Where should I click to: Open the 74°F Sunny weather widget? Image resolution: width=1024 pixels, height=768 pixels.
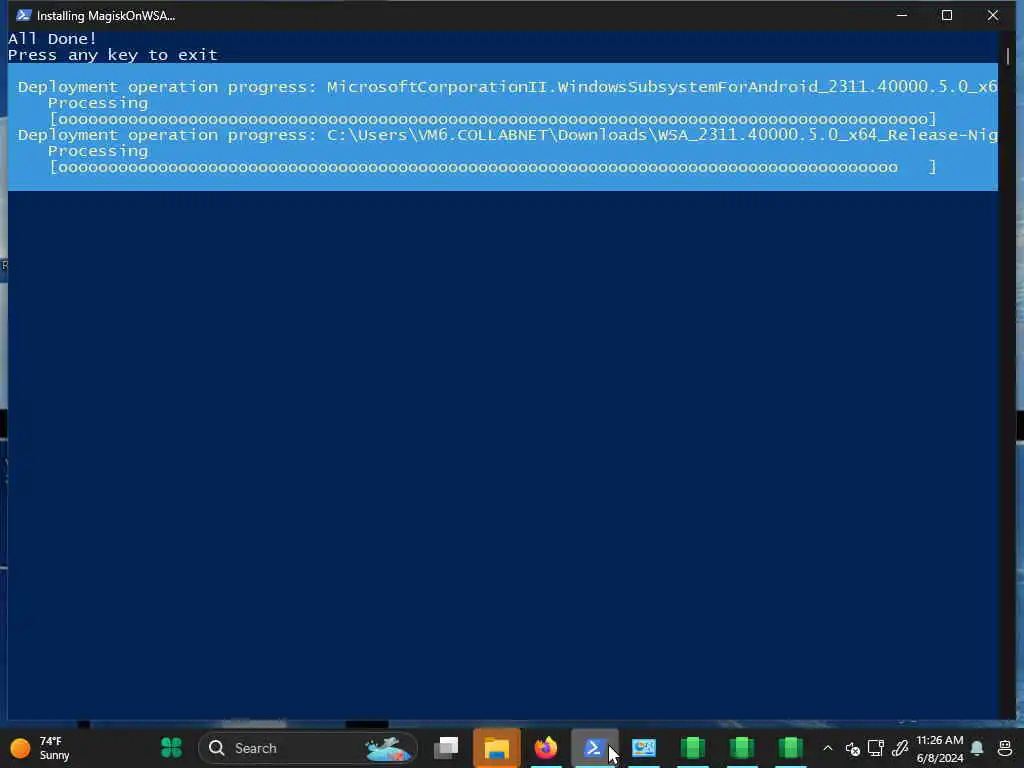40,748
